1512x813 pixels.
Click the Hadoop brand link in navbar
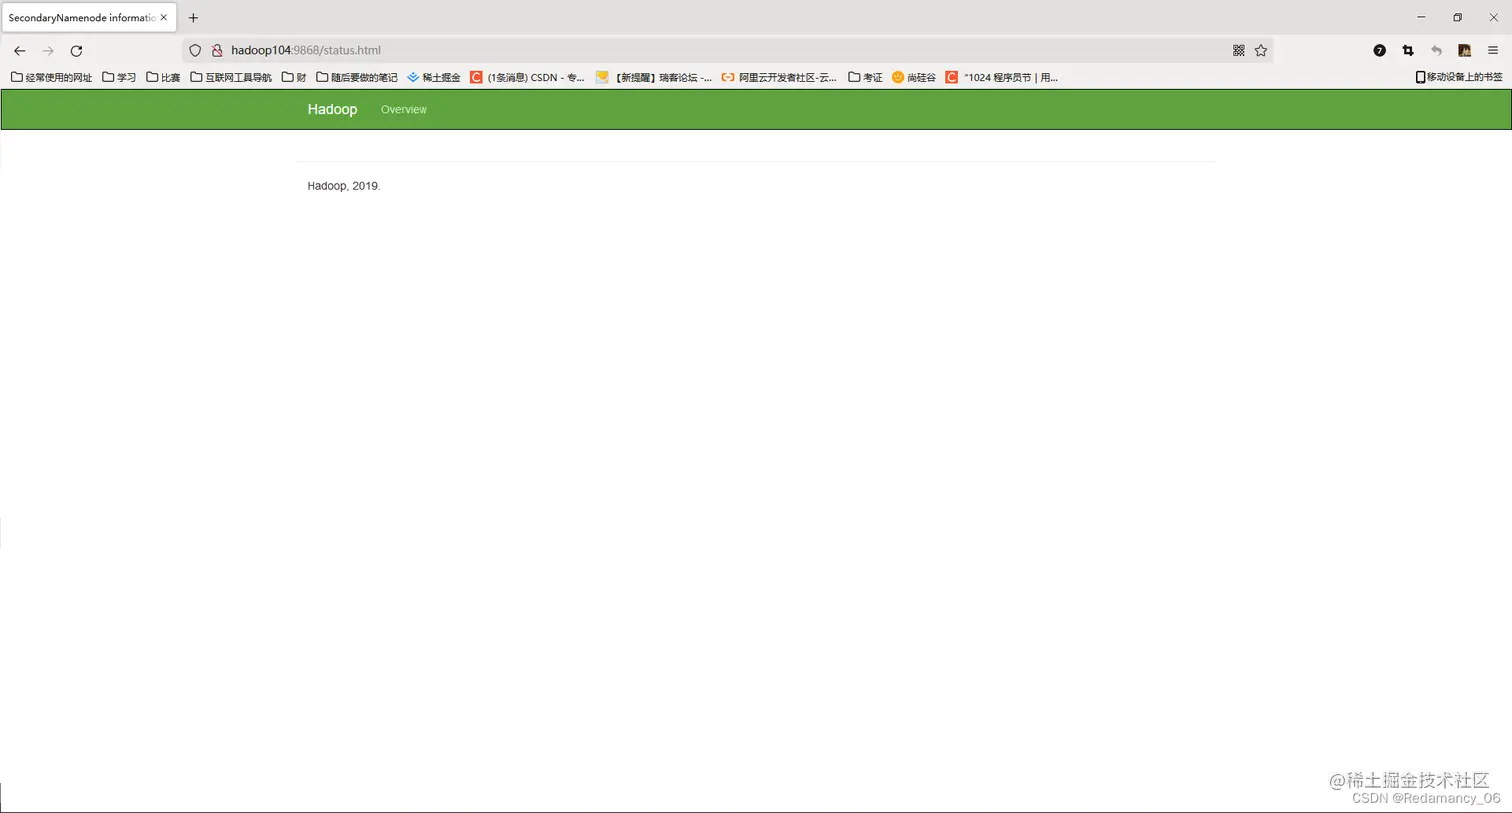tap(332, 109)
